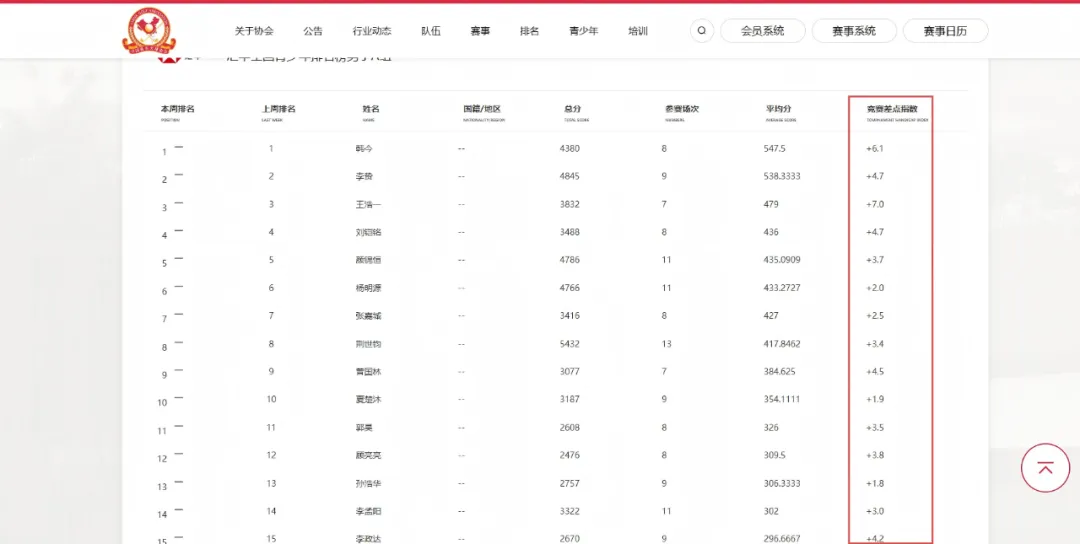1080x544 pixels.
Task: Click the 会员系统 button
Action: coord(762,31)
